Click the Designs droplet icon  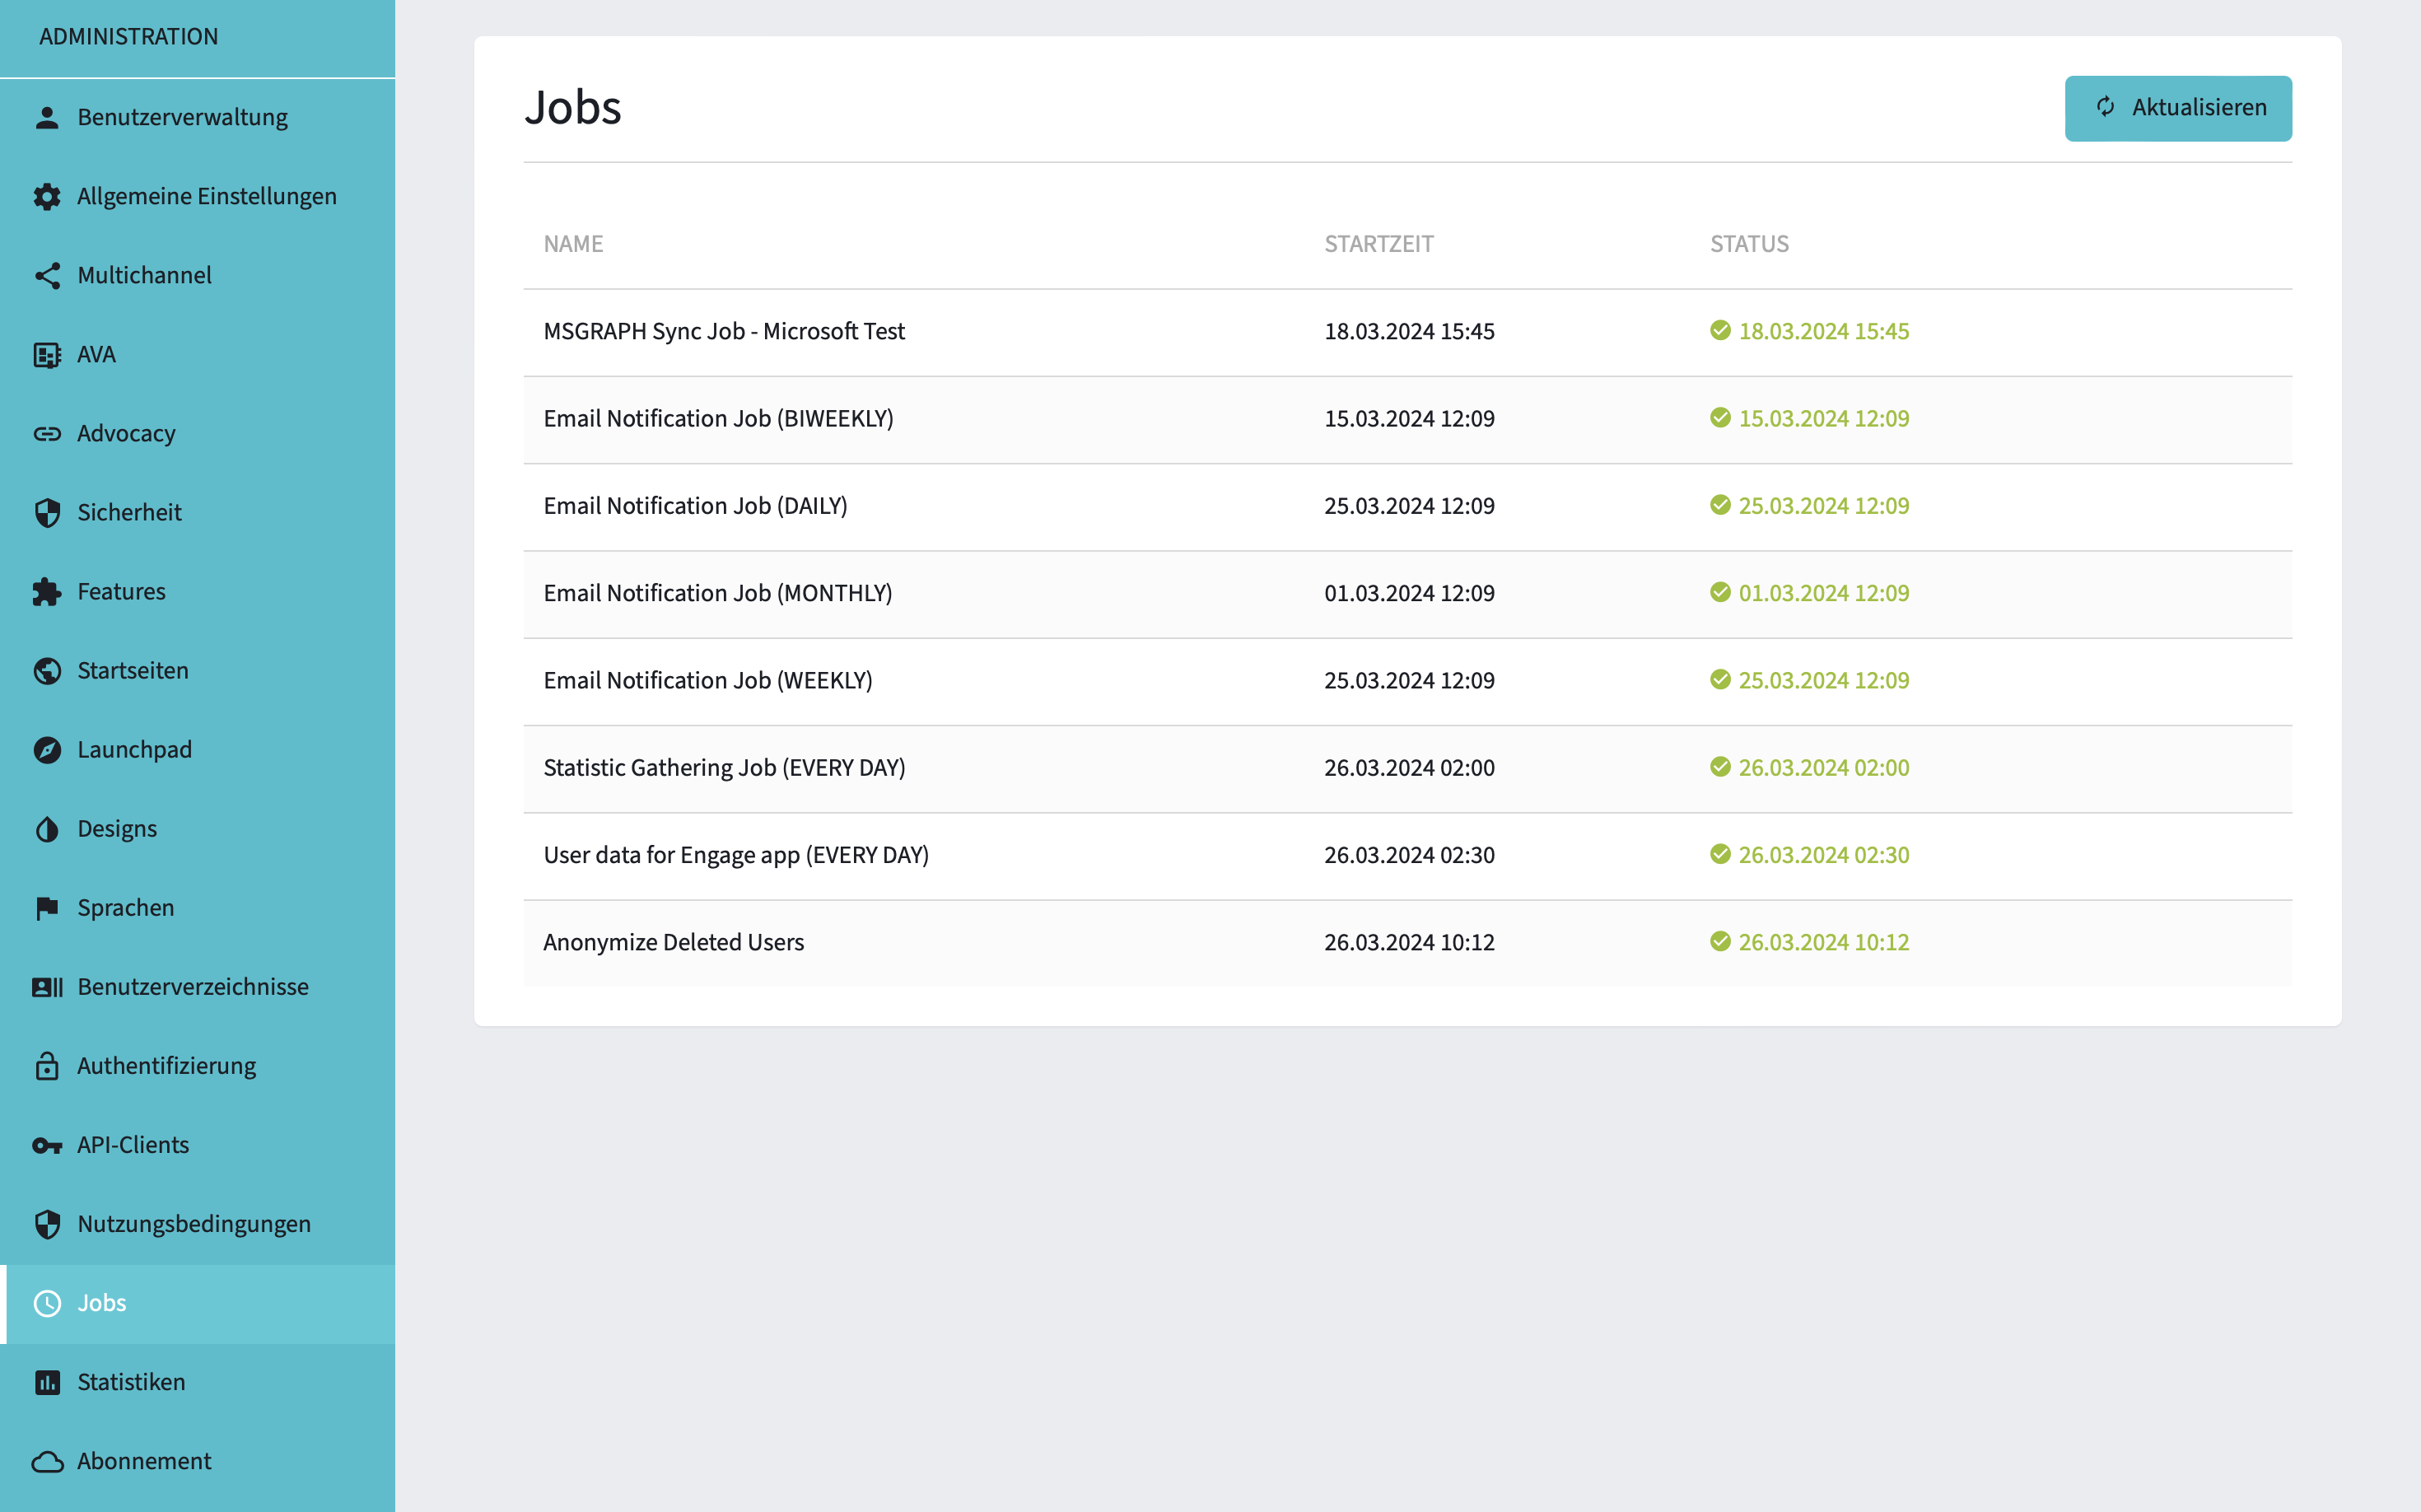pos(47,829)
